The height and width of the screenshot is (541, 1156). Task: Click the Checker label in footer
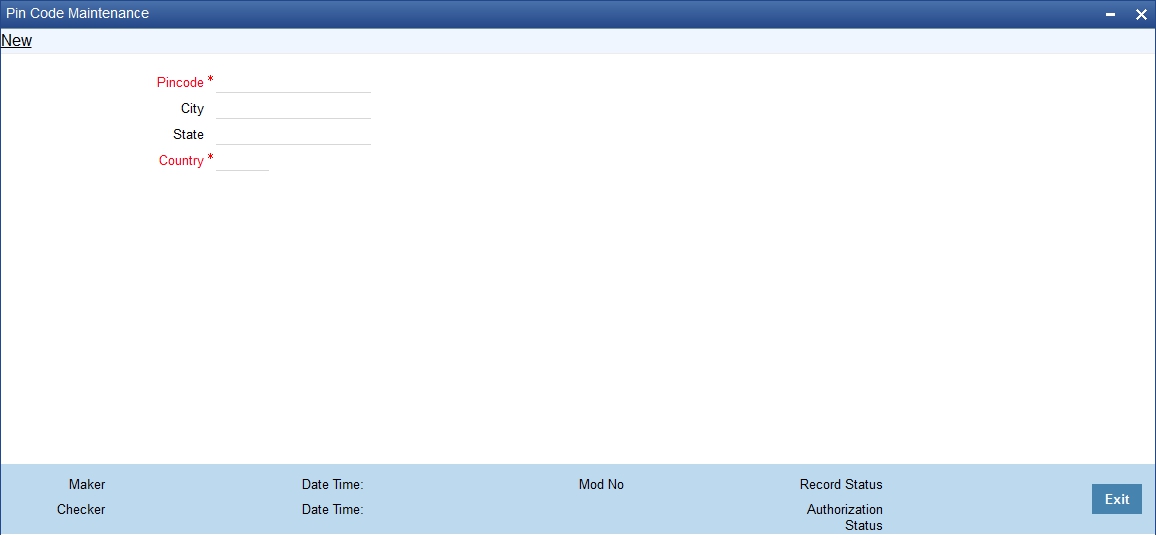tap(81, 509)
